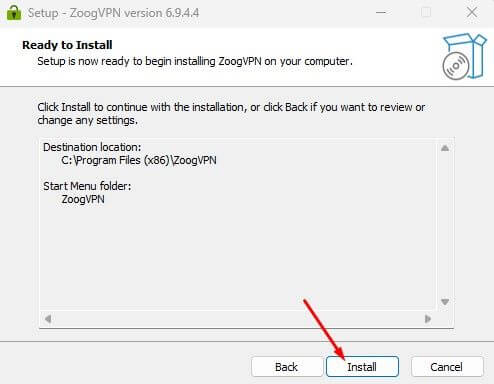Viewport: 494px width, 384px height.
Task: Cancel the ZoogVPN setup
Action: (447, 367)
